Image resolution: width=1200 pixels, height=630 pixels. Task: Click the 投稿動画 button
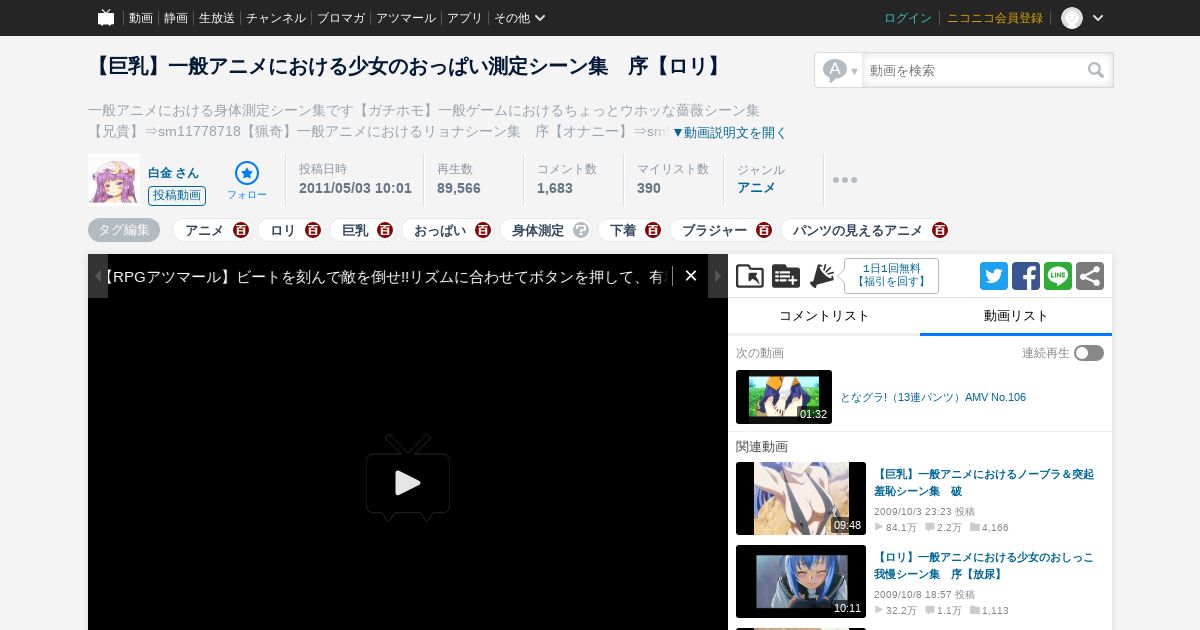point(177,196)
